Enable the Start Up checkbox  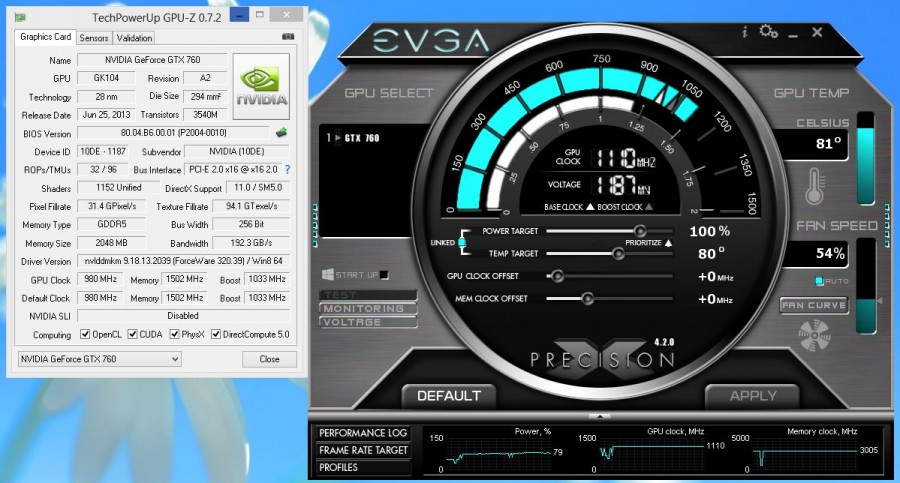384,275
